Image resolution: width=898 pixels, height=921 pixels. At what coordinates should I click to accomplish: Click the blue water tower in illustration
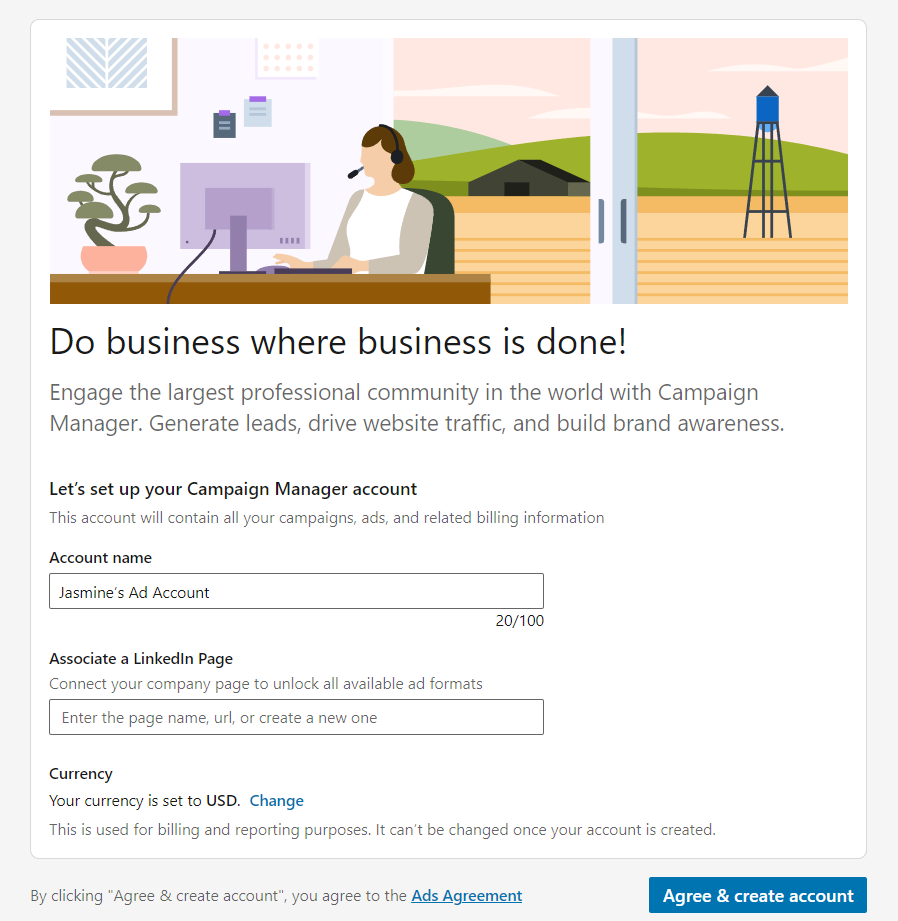[x=767, y=162]
